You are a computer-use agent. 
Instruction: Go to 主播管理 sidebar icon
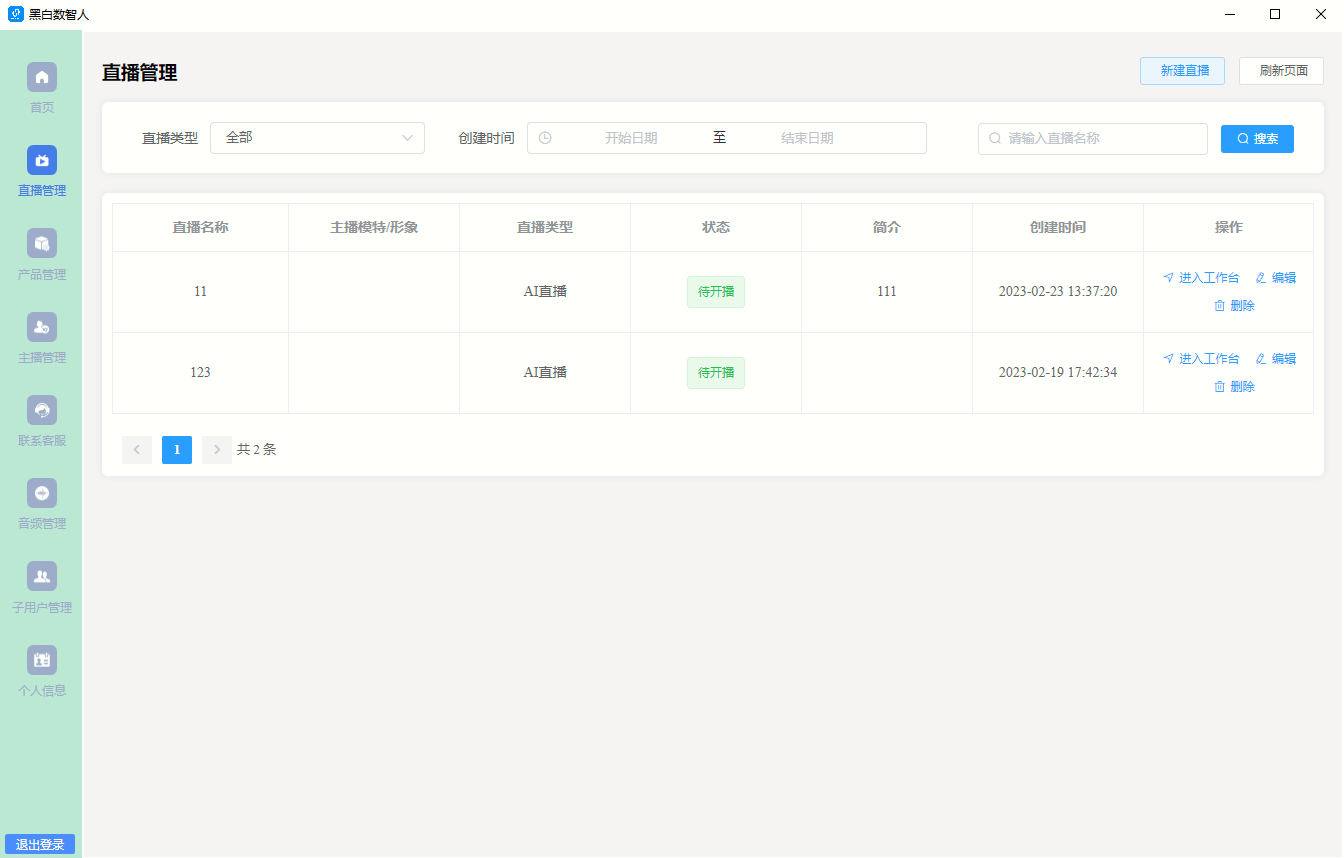tap(42, 327)
